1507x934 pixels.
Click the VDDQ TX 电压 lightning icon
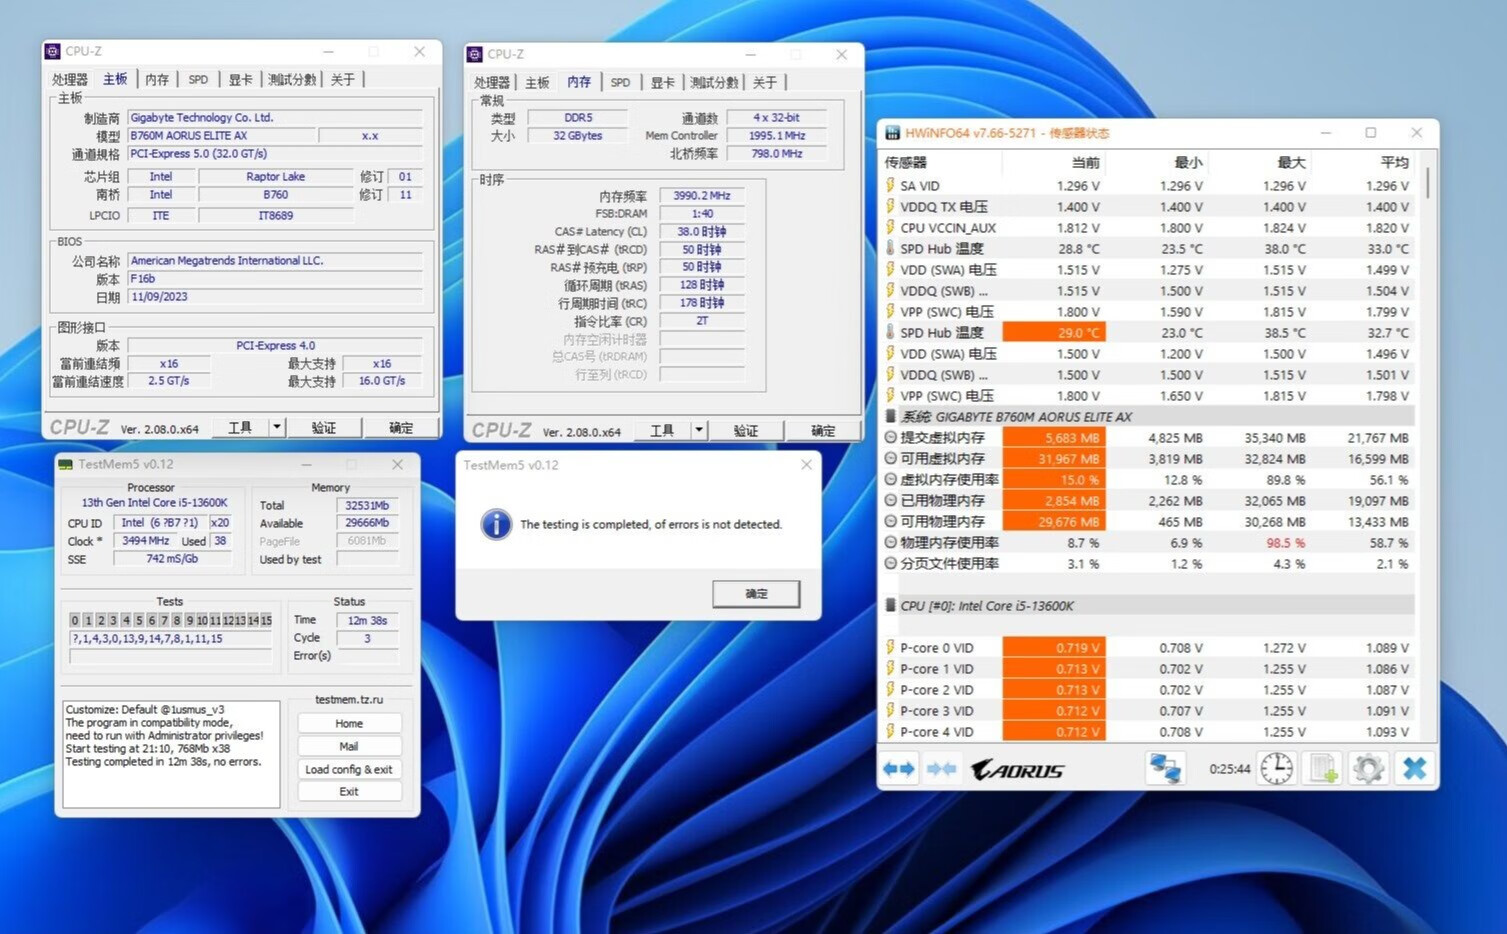[890, 206]
